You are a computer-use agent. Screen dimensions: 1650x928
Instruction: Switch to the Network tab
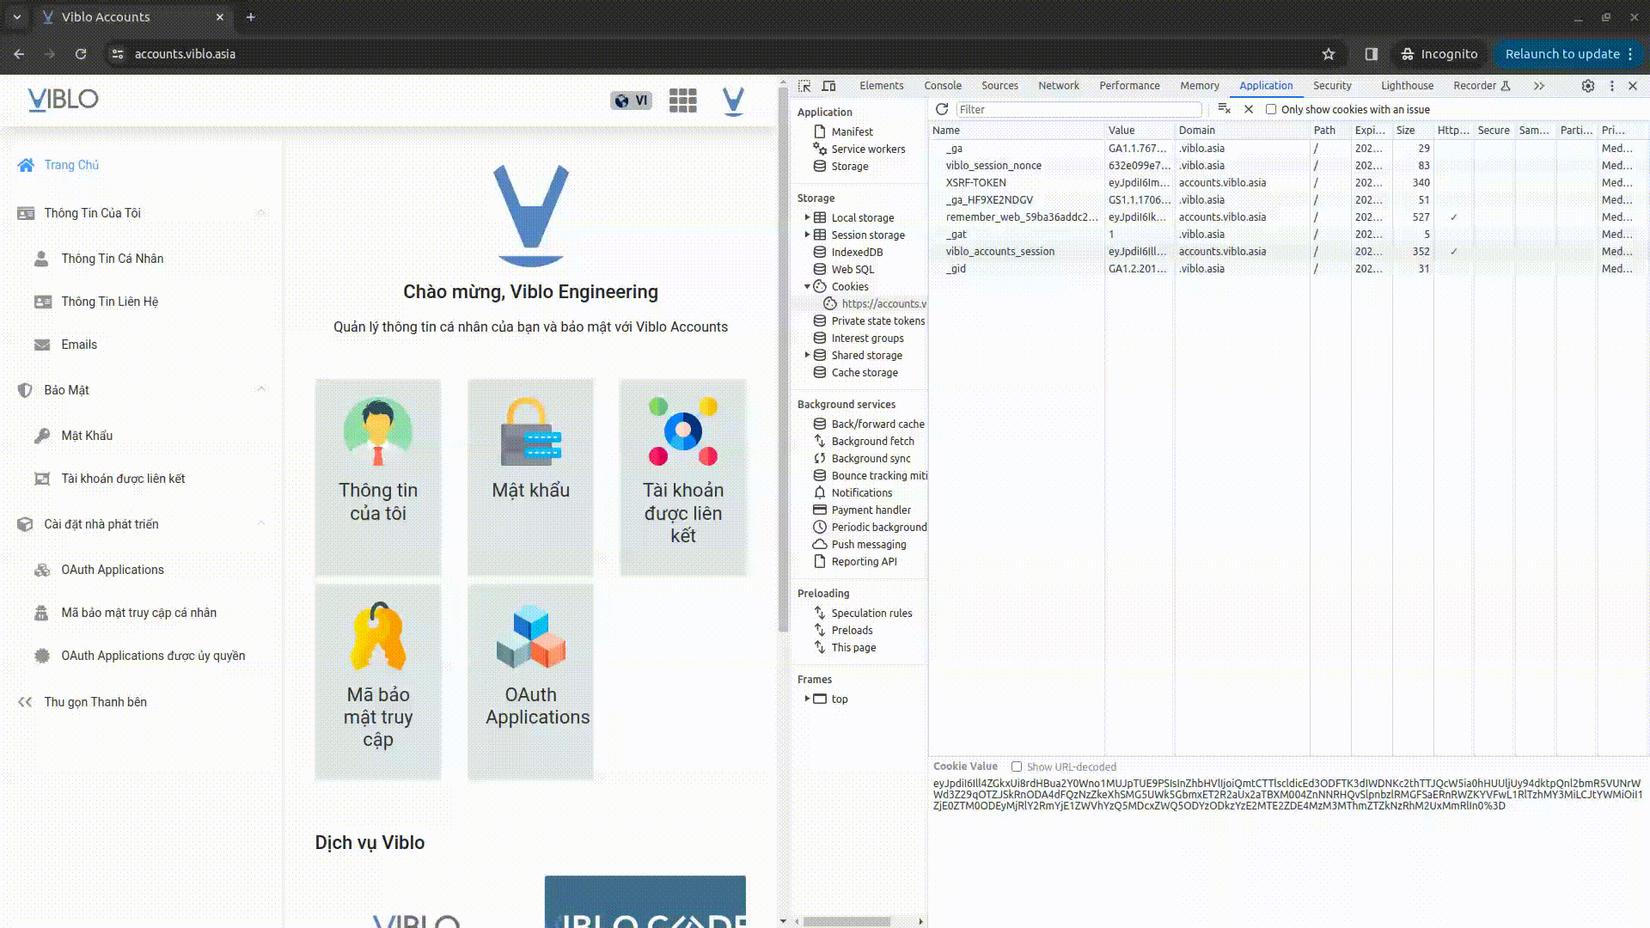click(1059, 86)
